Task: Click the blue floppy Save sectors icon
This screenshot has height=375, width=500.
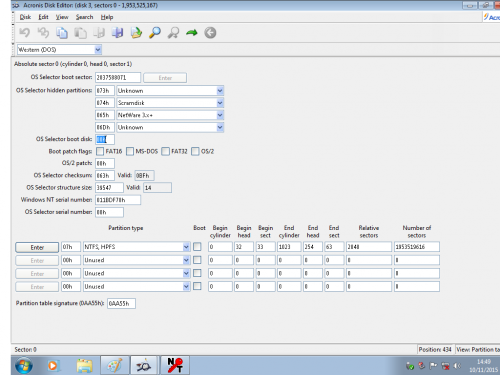Action: [x=117, y=33]
